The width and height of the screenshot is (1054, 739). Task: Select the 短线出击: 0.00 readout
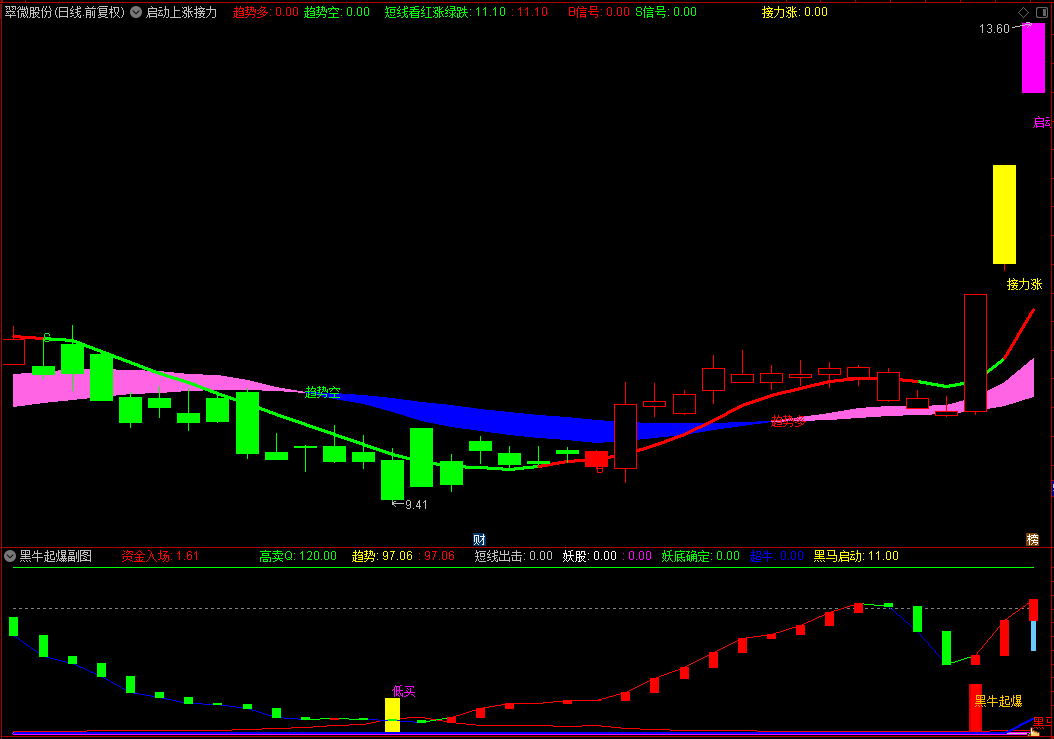[x=514, y=556]
